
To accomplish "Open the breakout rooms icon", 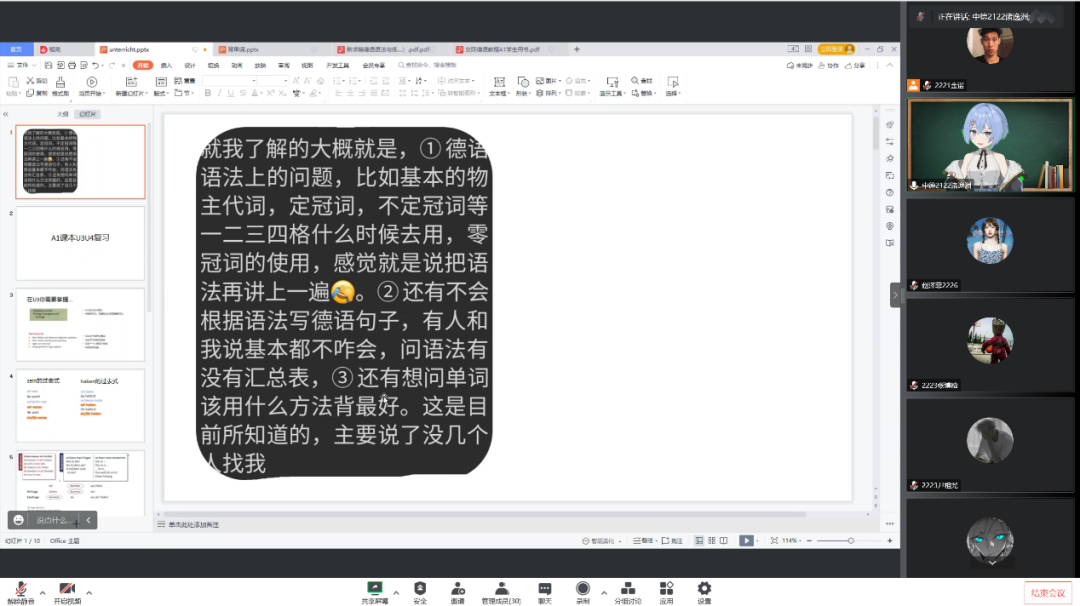I will coord(628,588).
